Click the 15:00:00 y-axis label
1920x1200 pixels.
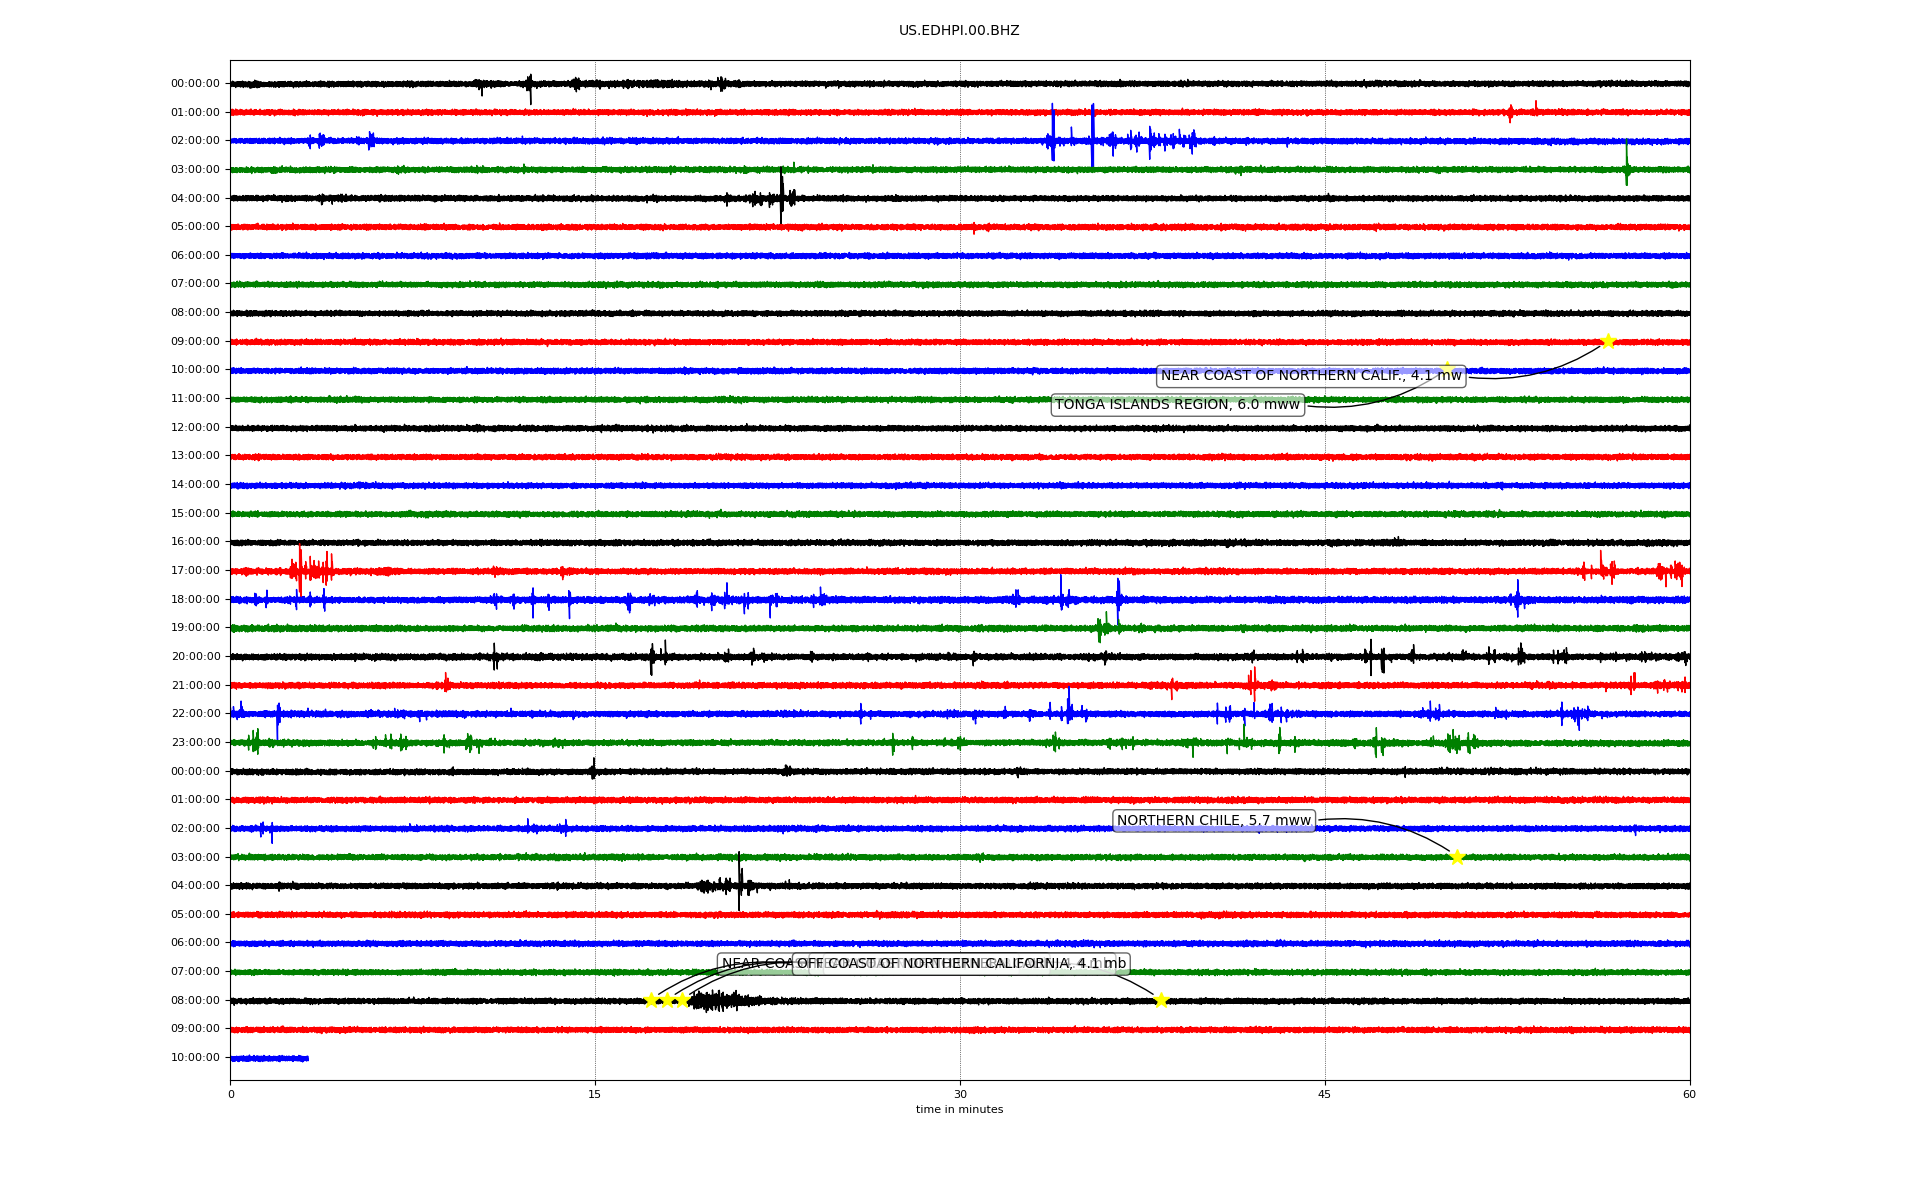pos(195,514)
